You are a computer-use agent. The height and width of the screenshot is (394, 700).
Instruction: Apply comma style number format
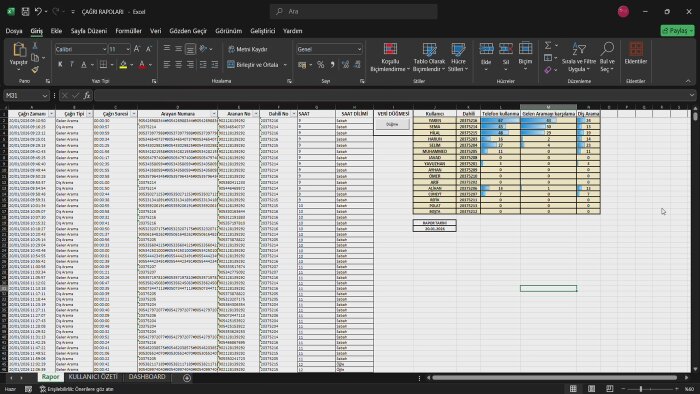(333, 65)
